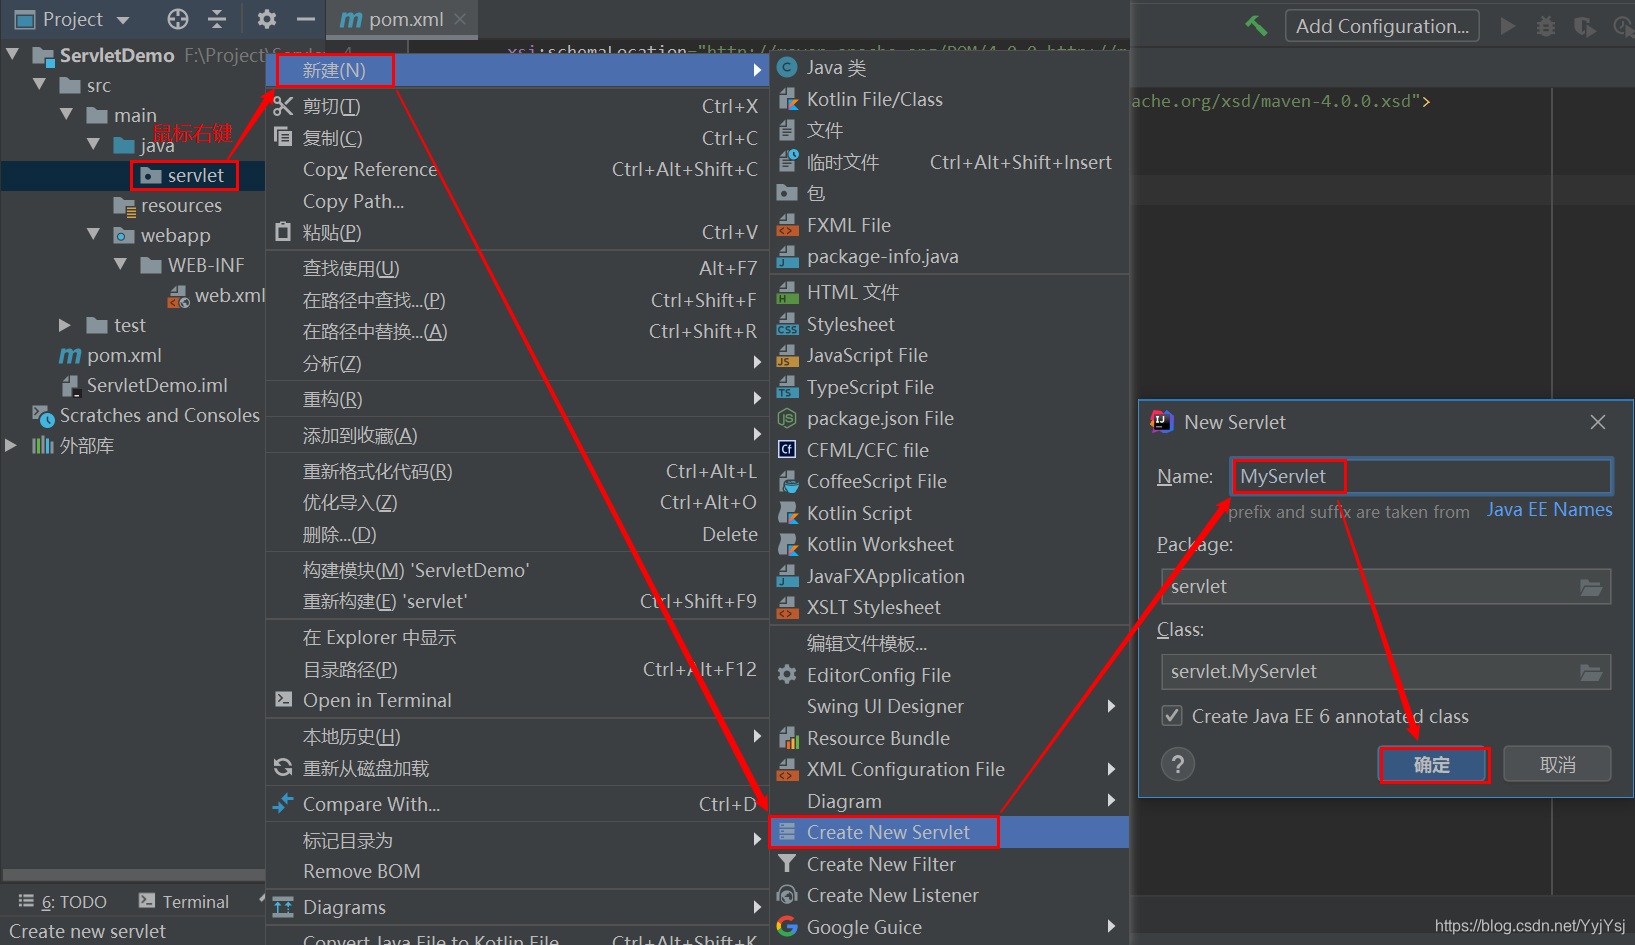The width and height of the screenshot is (1635, 945).
Task: Click Add Configuration... button
Action: click(1382, 26)
